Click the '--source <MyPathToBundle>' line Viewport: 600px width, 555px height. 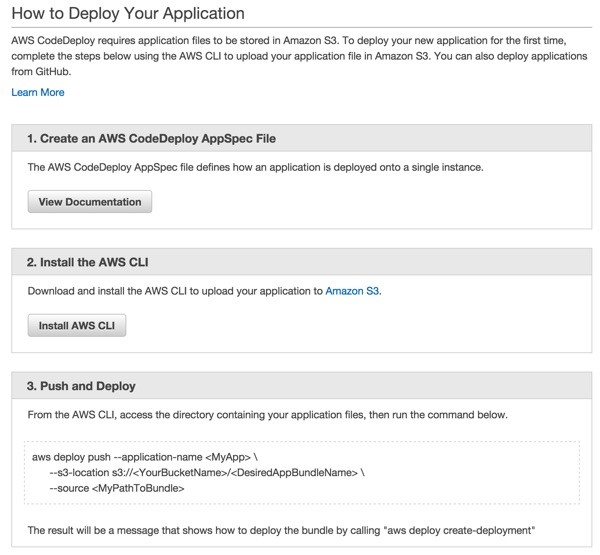click(117, 488)
